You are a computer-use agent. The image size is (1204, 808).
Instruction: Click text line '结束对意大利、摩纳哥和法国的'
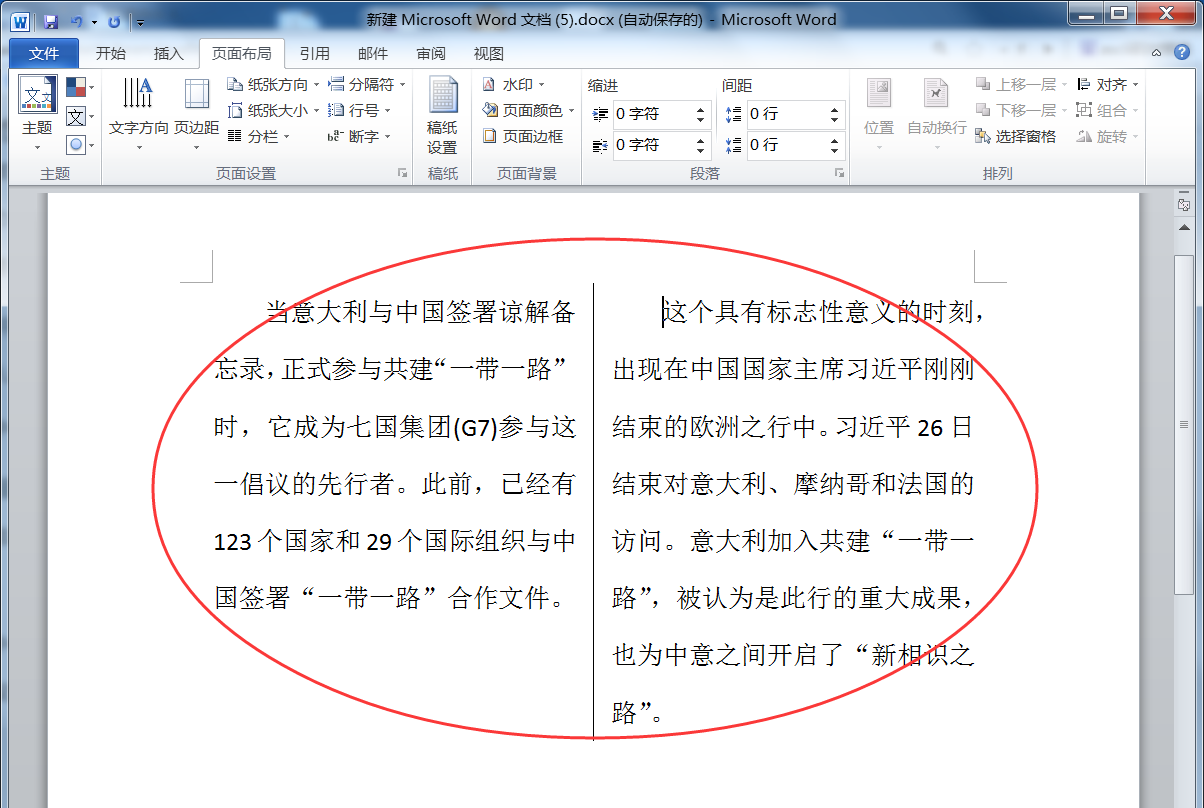(x=793, y=485)
